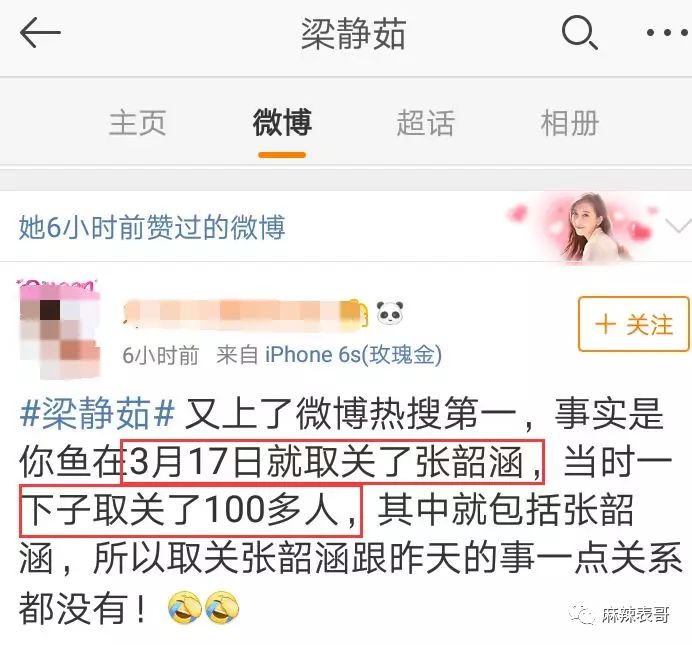Viewport: 692px width, 645px height.
Task: Tap the 她6小时前赞过的微博 header text
Action: (152, 227)
